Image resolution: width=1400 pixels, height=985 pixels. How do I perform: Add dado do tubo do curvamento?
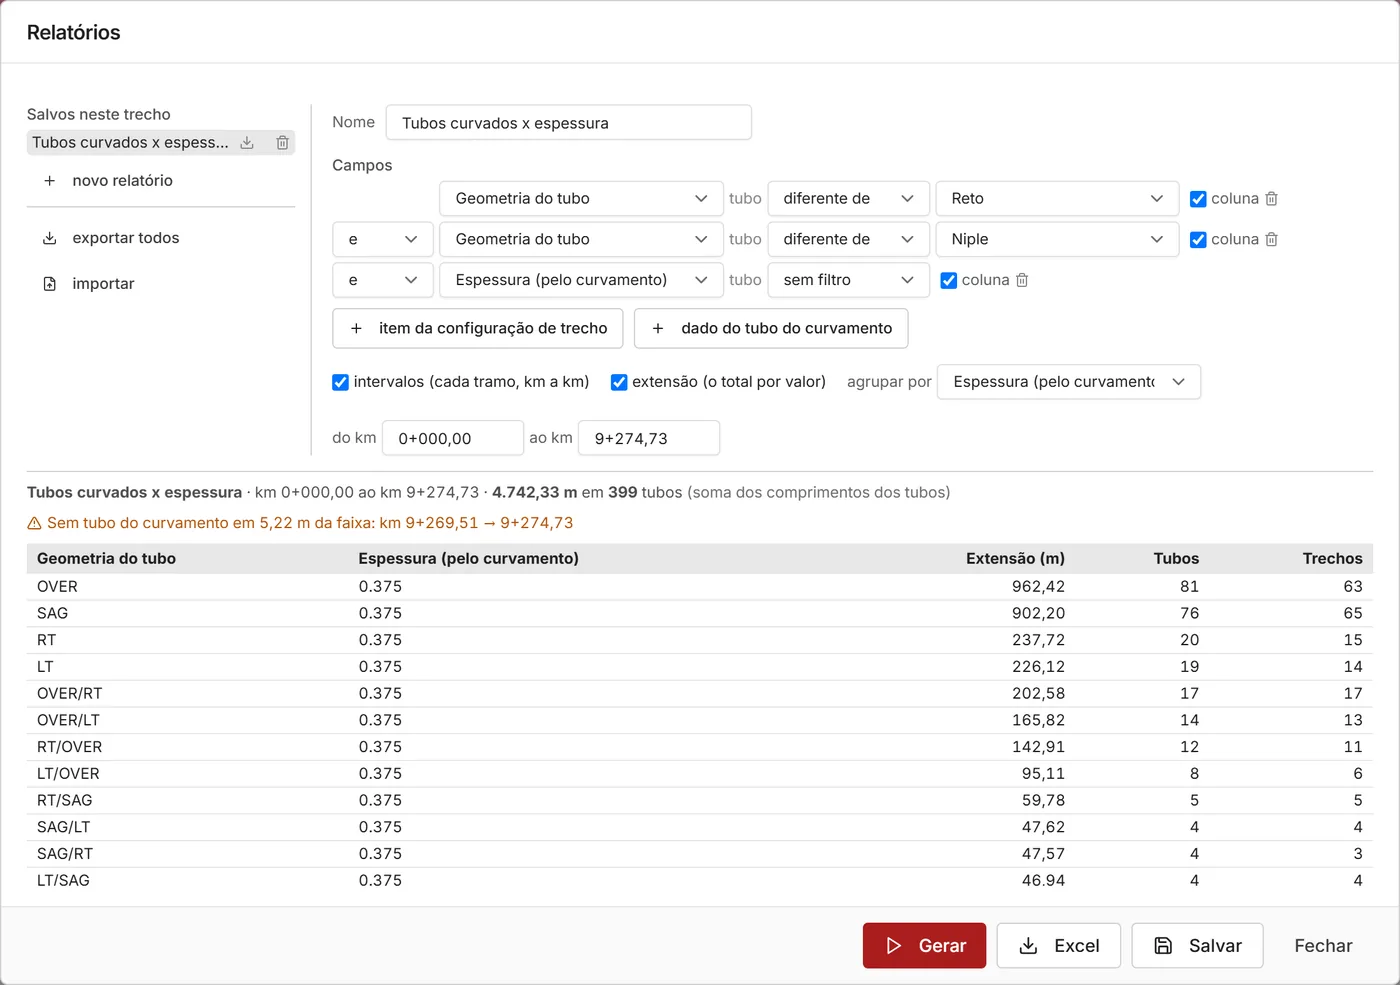[x=771, y=329]
